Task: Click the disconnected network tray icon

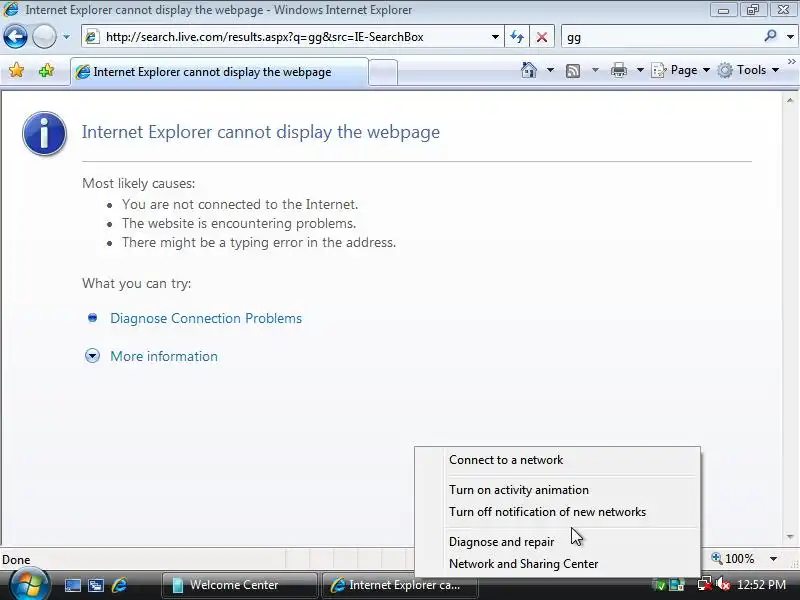Action: [x=705, y=585]
